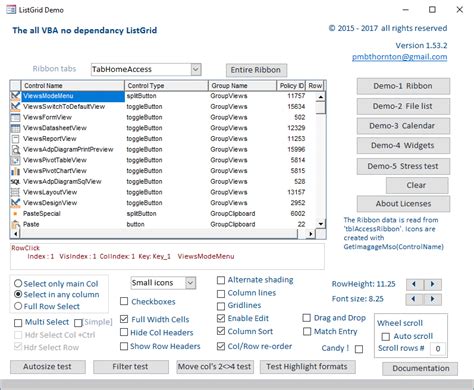Viewport: 474px width, 390px height.
Task: Run the Filter test
Action: point(131,367)
